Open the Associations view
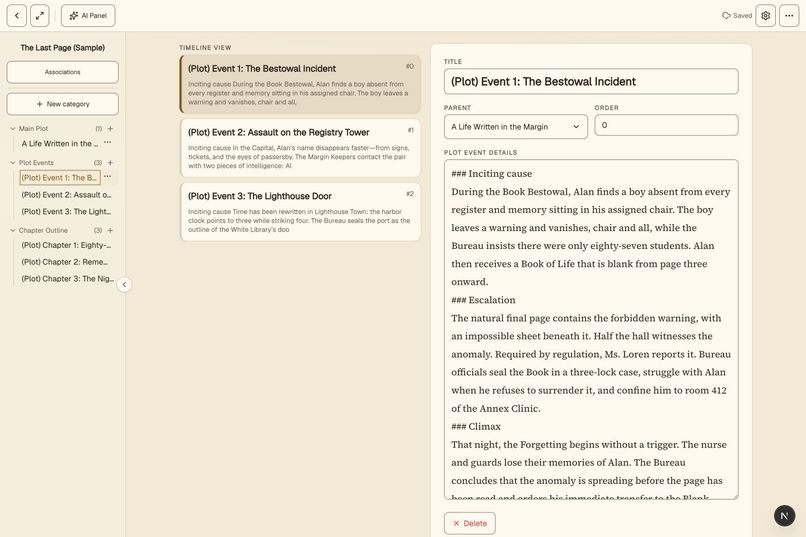 [x=63, y=72]
